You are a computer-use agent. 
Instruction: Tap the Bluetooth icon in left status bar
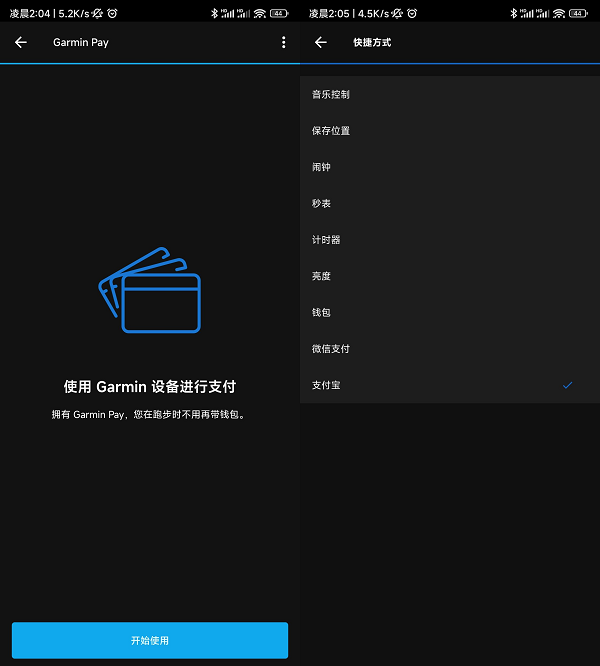[x=214, y=14]
